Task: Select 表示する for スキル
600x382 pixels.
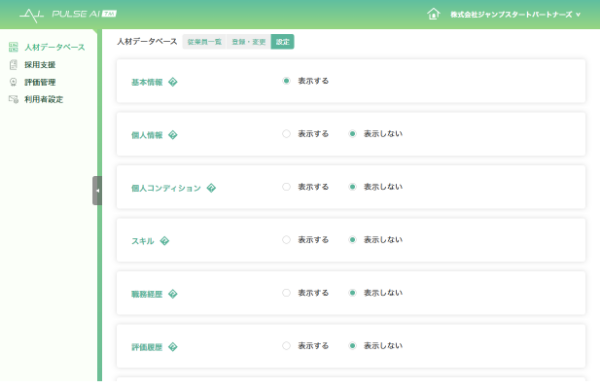Action: coord(286,240)
